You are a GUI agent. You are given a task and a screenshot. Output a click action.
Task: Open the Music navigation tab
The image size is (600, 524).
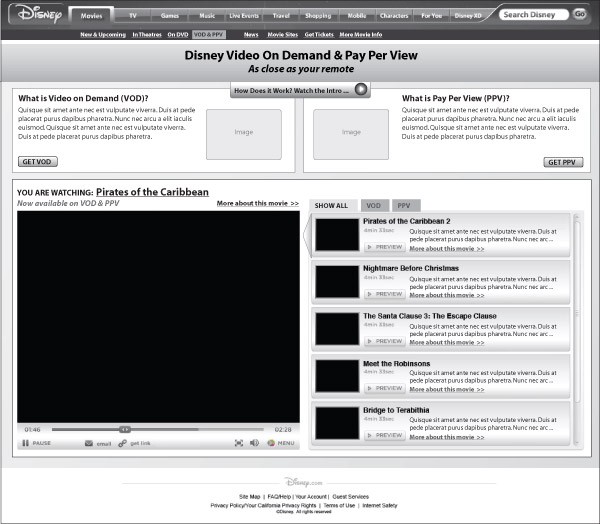pyautogui.click(x=207, y=16)
